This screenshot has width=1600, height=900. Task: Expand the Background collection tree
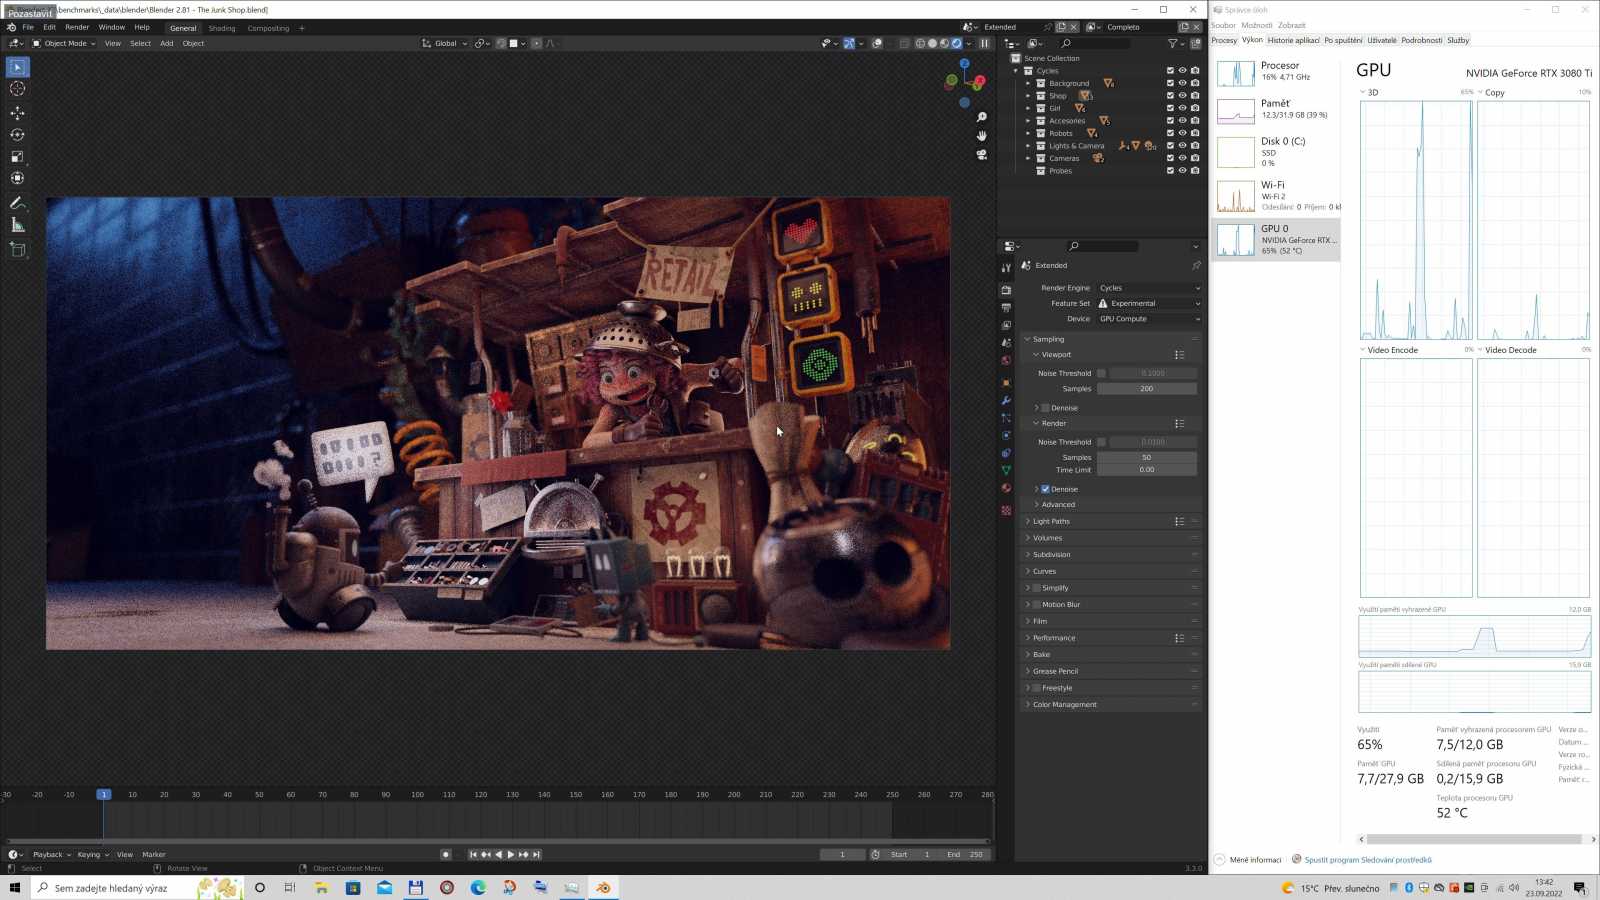(x=1028, y=83)
